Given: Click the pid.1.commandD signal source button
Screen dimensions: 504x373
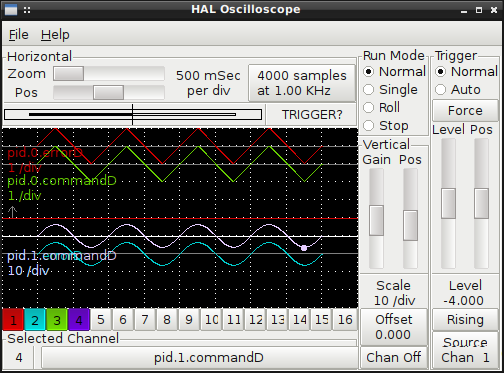Looking at the screenshot, I should pyautogui.click(x=199, y=358).
